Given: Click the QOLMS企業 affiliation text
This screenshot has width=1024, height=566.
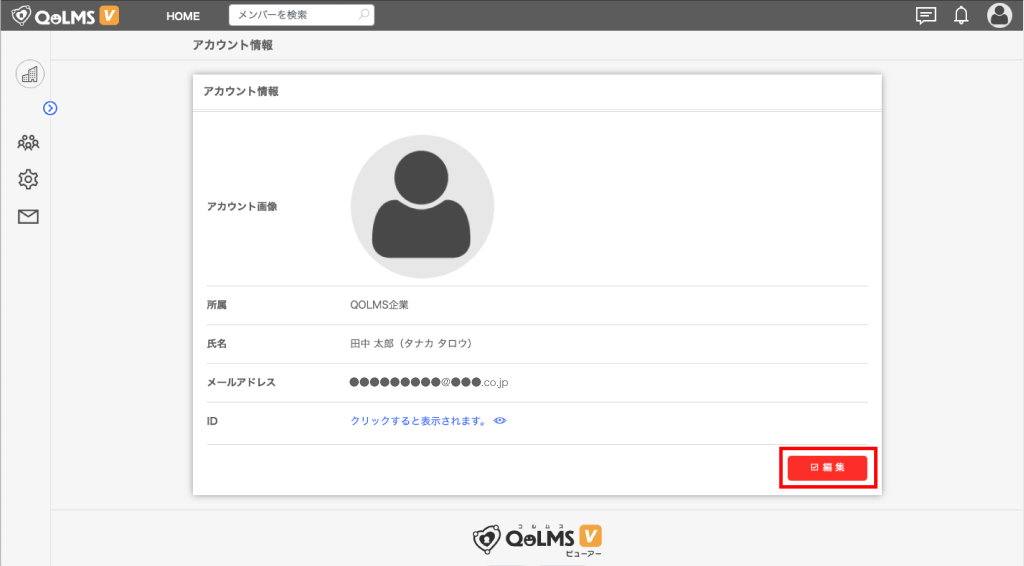Looking at the screenshot, I should (x=379, y=305).
